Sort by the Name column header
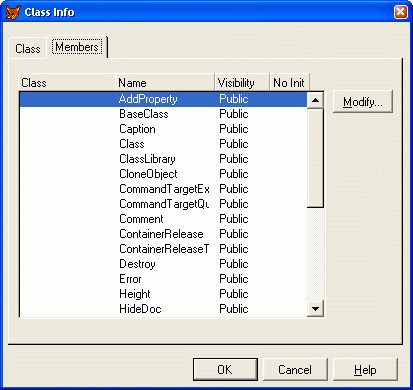 pyautogui.click(x=164, y=82)
